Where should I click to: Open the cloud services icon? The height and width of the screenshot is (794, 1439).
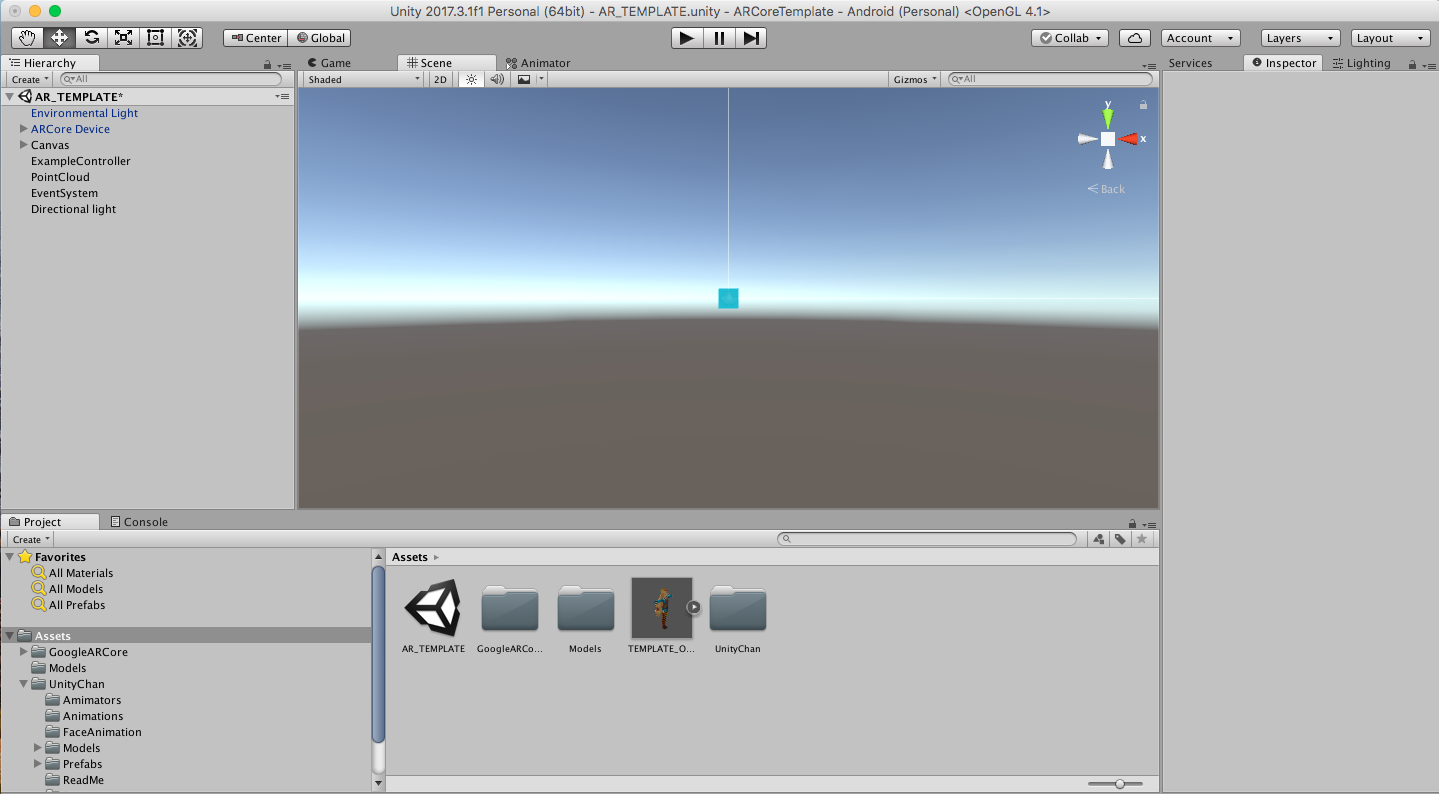click(1134, 38)
